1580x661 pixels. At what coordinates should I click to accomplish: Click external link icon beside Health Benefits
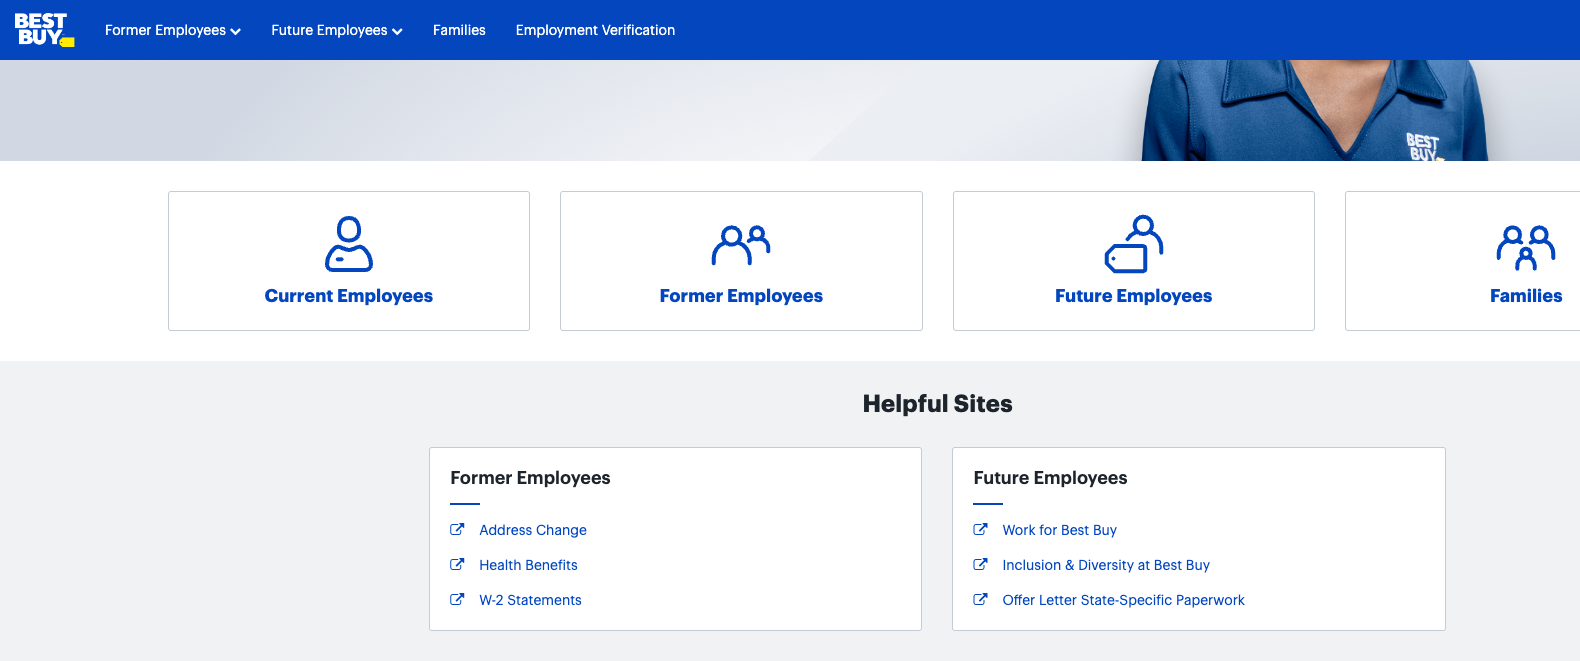pyautogui.click(x=457, y=564)
